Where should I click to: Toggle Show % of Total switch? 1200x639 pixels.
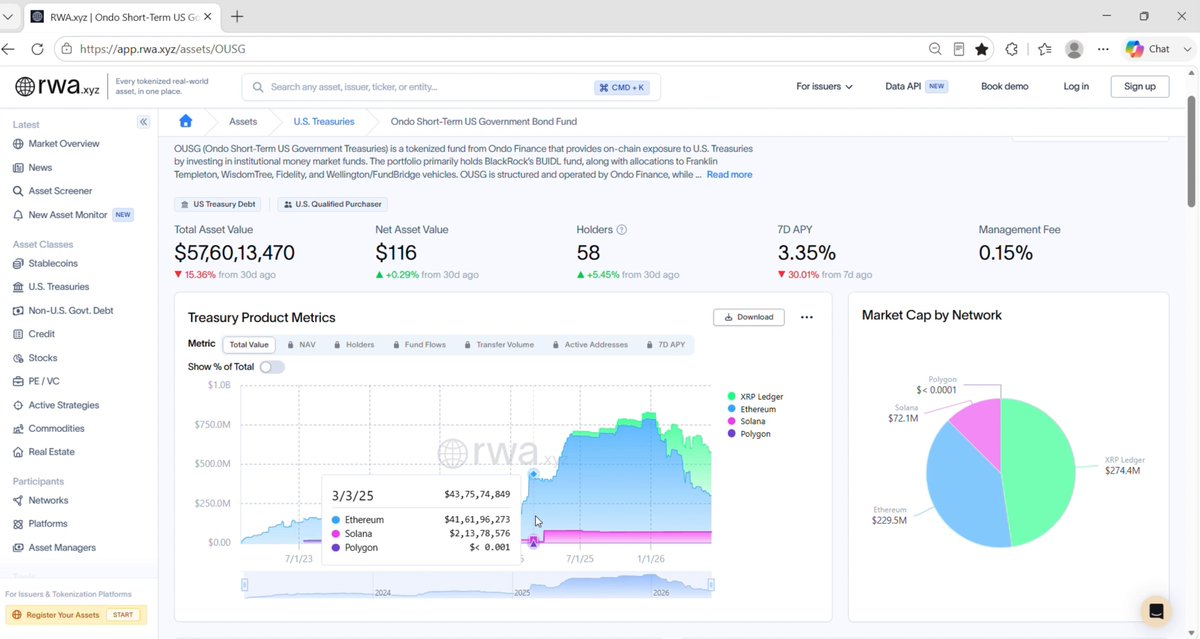pos(272,367)
